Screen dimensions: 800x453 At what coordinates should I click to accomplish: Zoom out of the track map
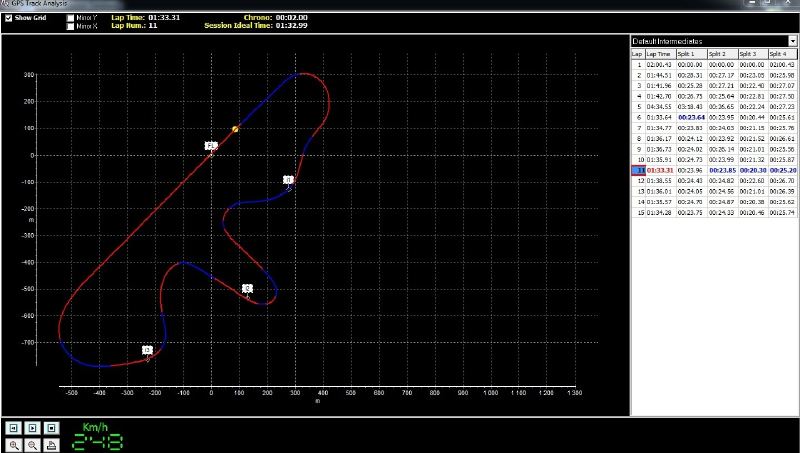coord(33,445)
